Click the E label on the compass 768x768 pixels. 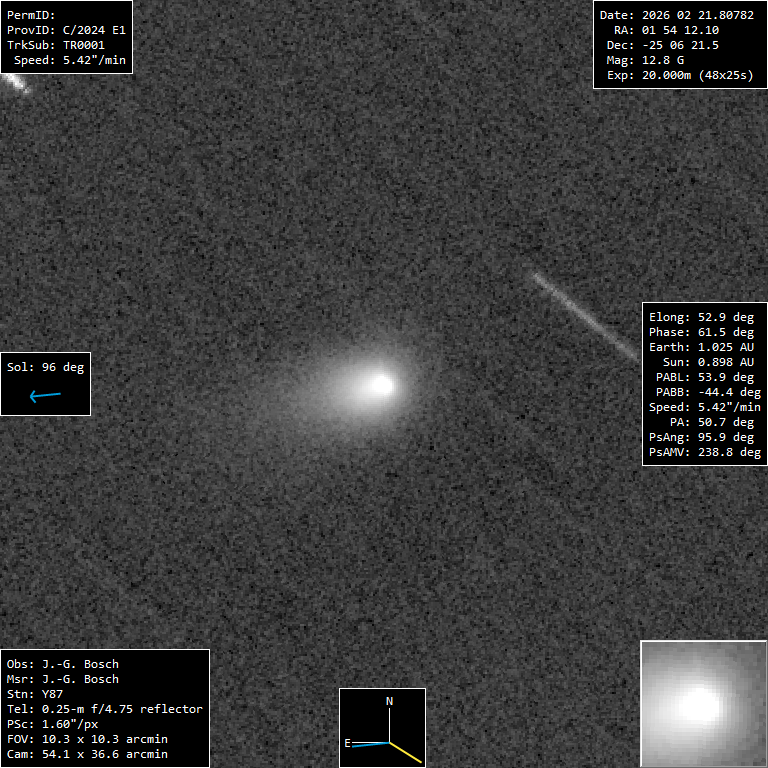[348, 743]
